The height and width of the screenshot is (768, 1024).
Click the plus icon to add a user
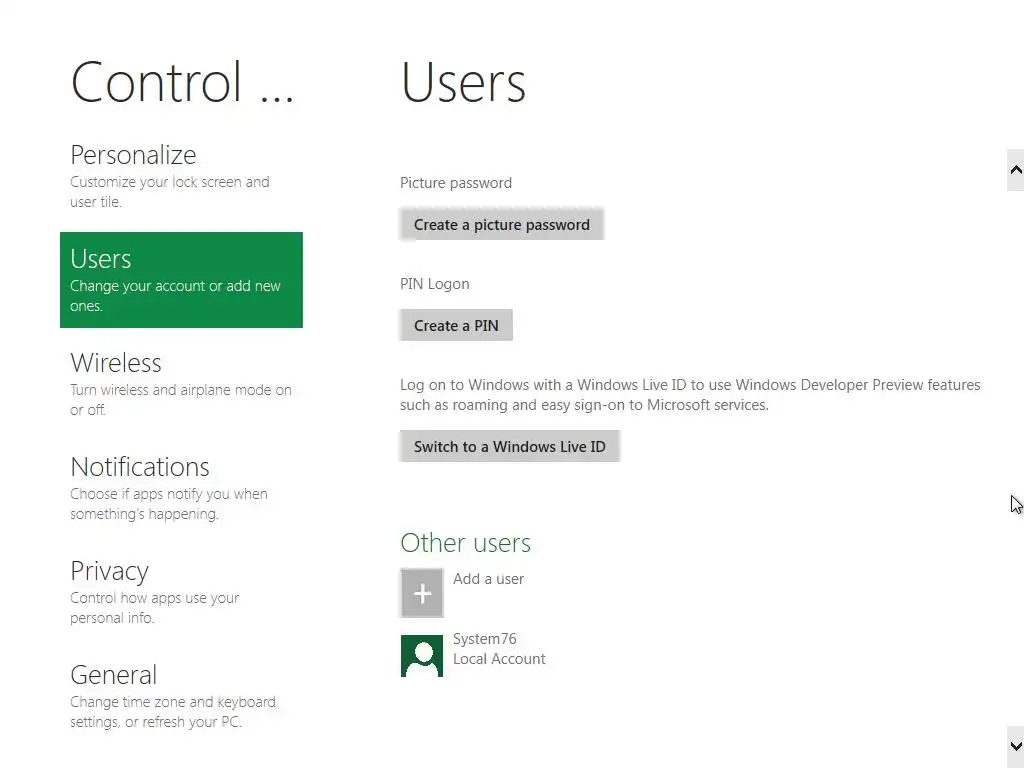point(422,593)
